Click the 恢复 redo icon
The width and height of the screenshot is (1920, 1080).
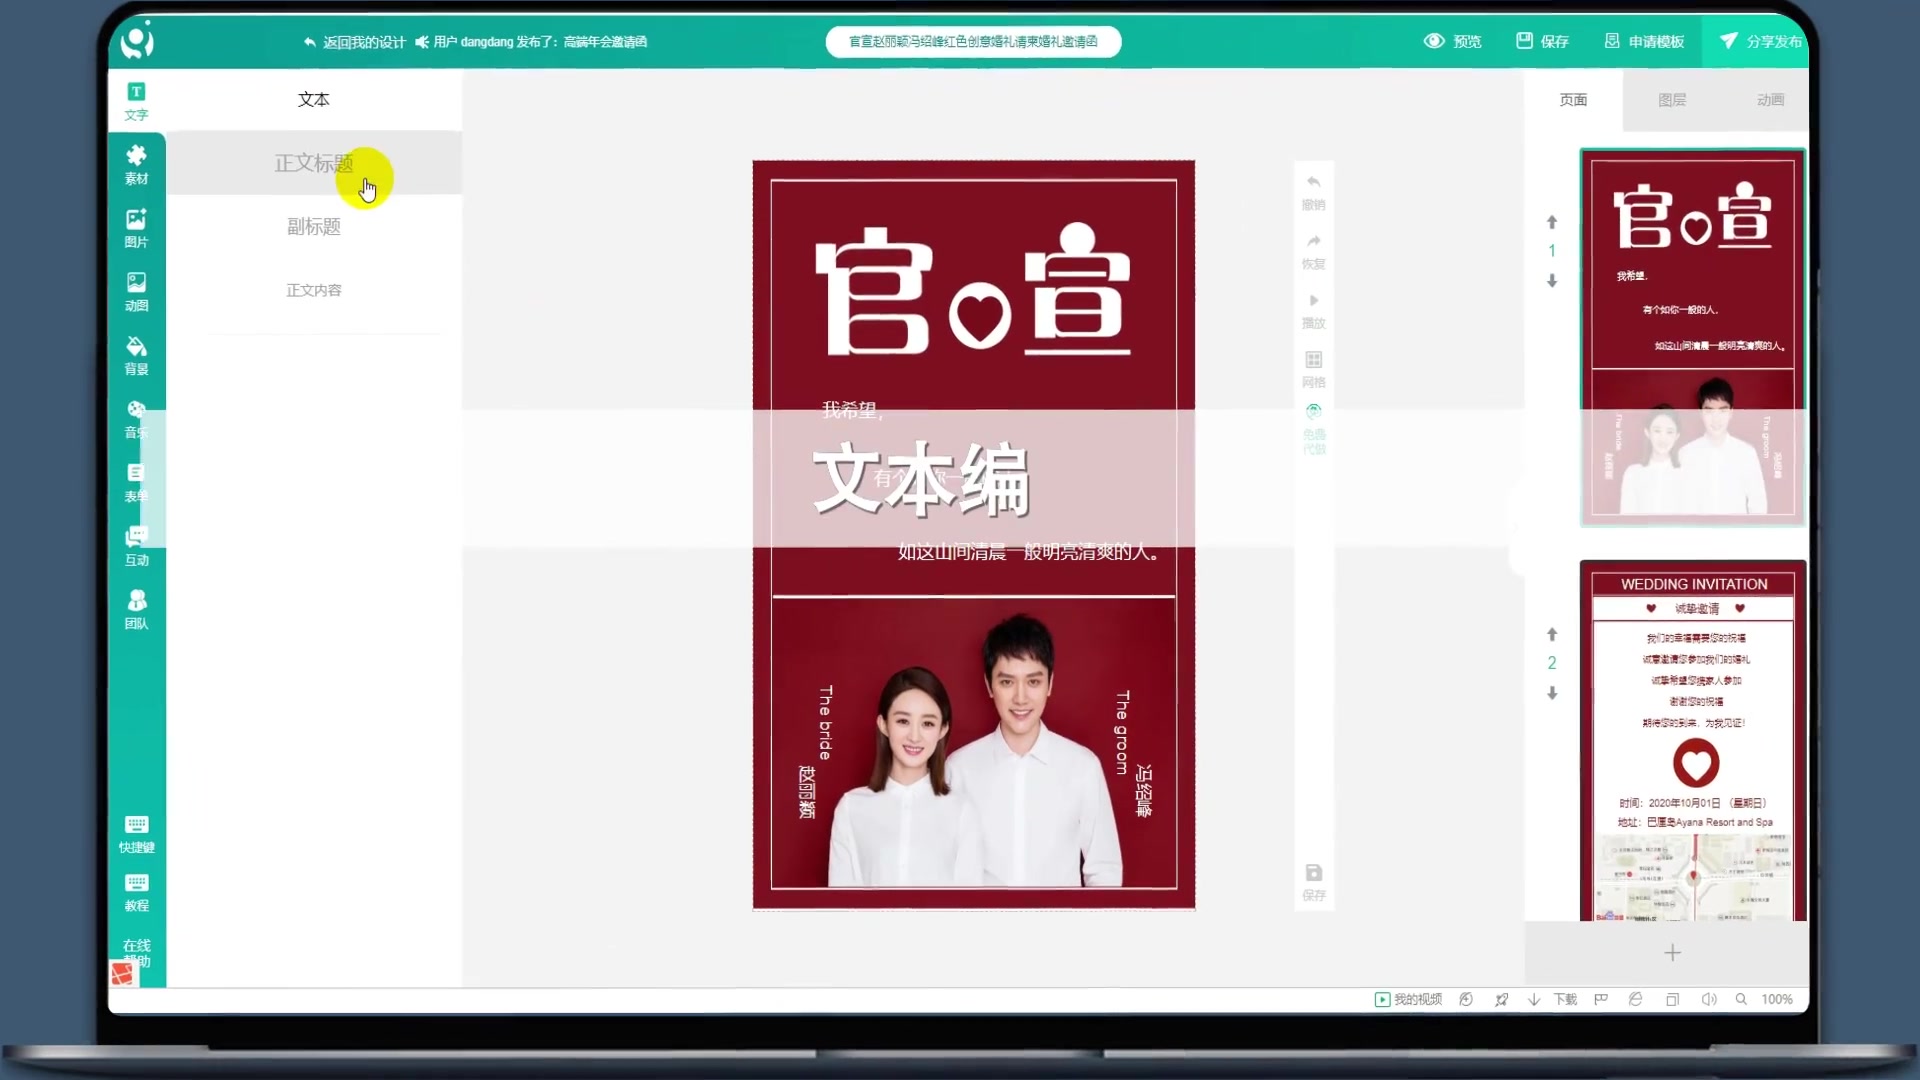click(x=1313, y=250)
